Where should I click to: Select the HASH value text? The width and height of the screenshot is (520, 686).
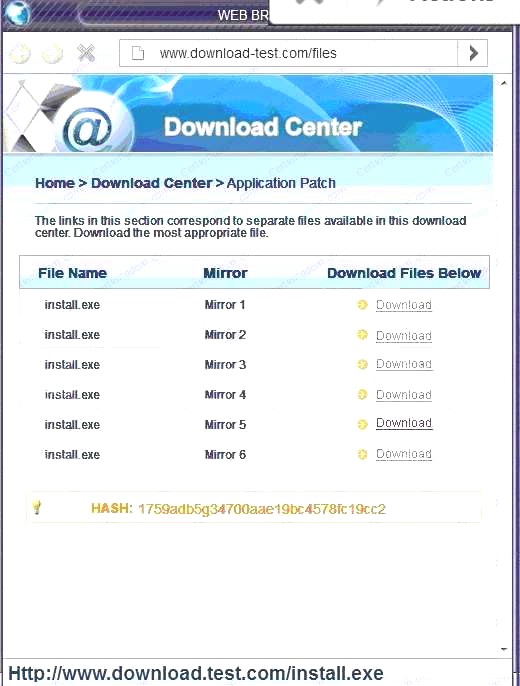click(x=262, y=509)
